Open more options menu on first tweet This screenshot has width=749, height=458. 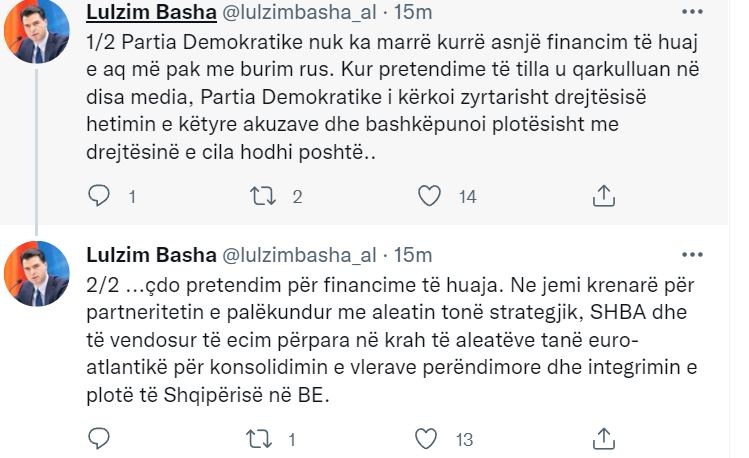click(691, 13)
